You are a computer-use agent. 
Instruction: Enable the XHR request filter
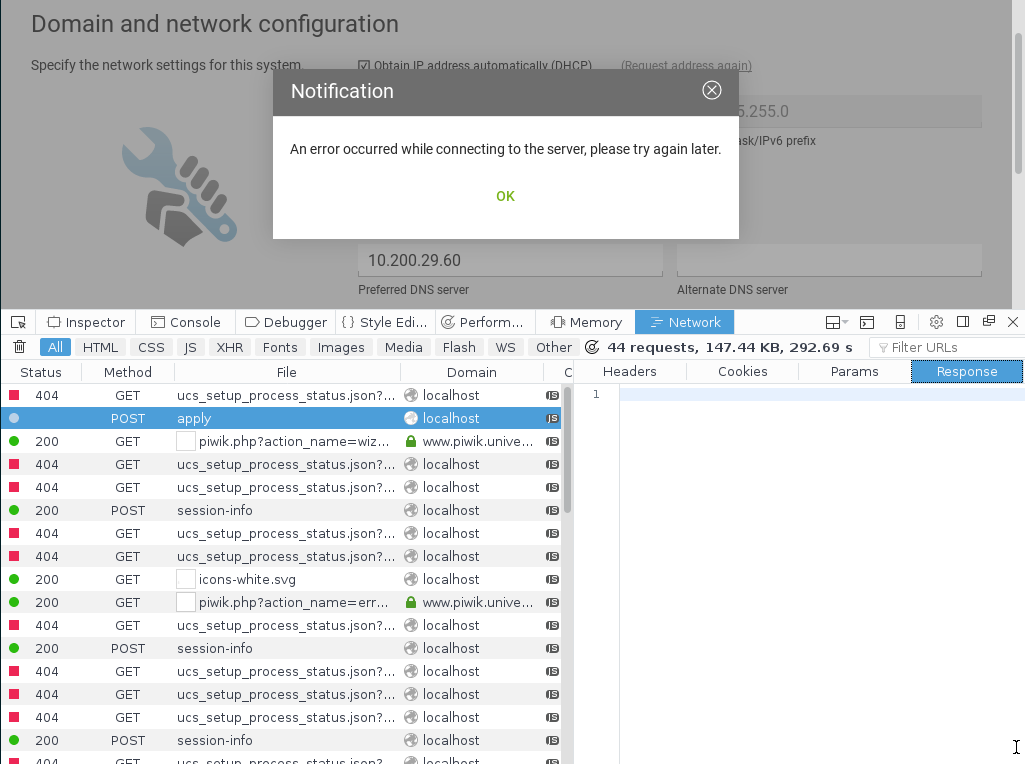coord(230,347)
